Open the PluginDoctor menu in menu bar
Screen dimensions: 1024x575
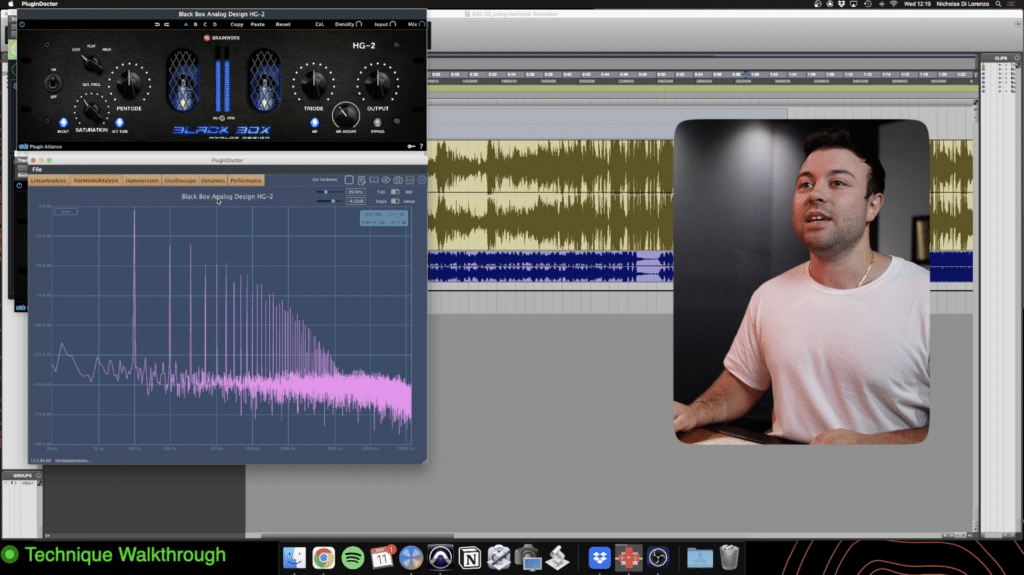tap(39, 4)
